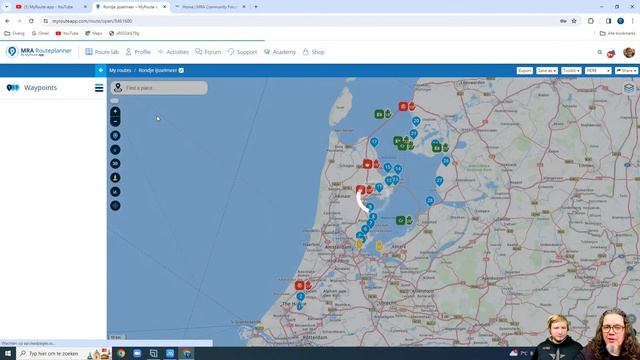The width and height of the screenshot is (640, 360).
Task: Open the map layers selector
Action: (629, 88)
